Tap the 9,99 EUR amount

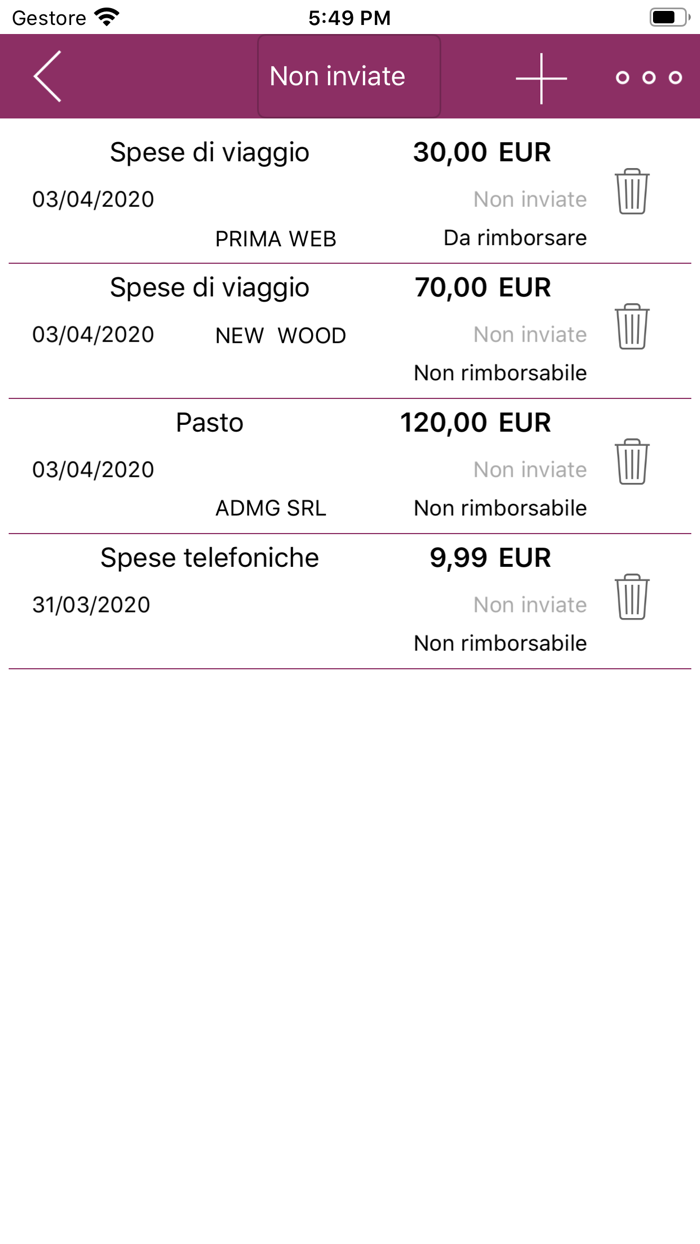(x=492, y=558)
